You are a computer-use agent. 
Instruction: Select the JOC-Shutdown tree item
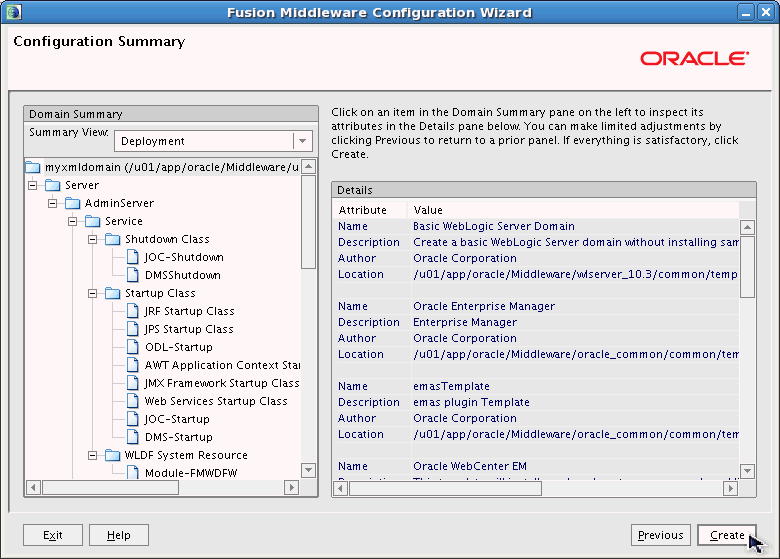click(x=184, y=257)
